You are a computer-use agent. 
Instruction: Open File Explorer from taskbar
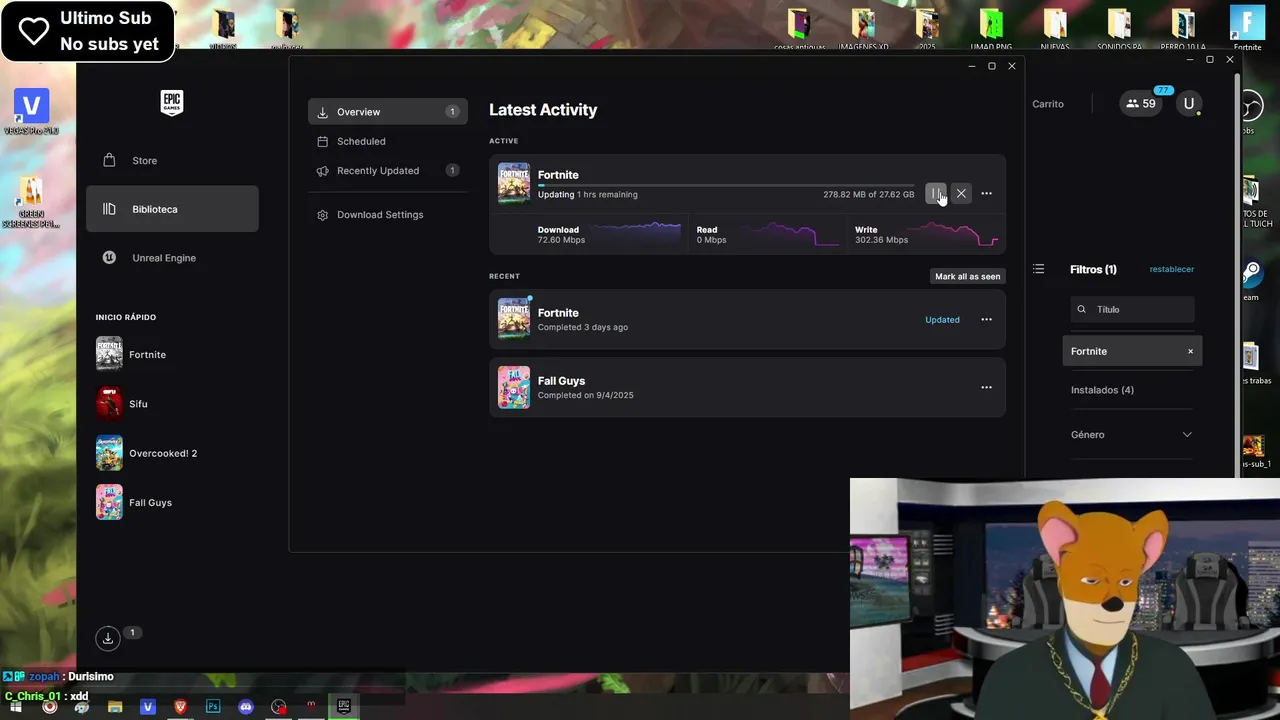tap(115, 707)
